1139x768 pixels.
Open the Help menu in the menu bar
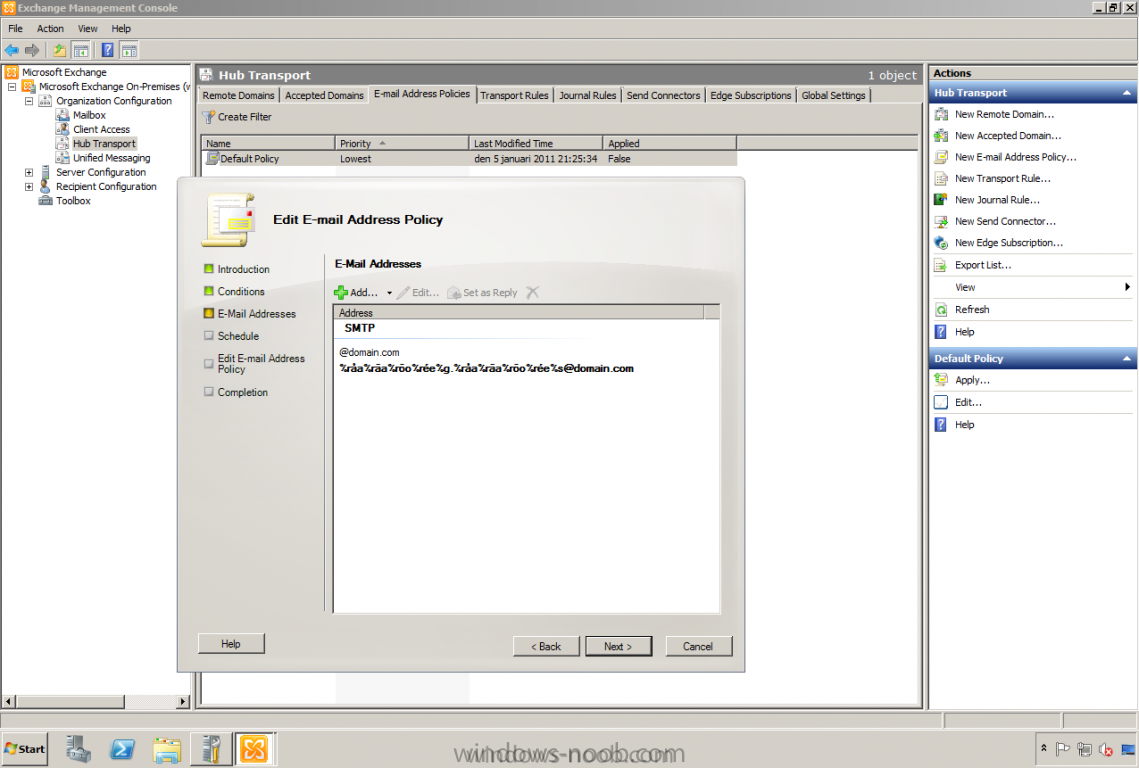click(x=121, y=28)
